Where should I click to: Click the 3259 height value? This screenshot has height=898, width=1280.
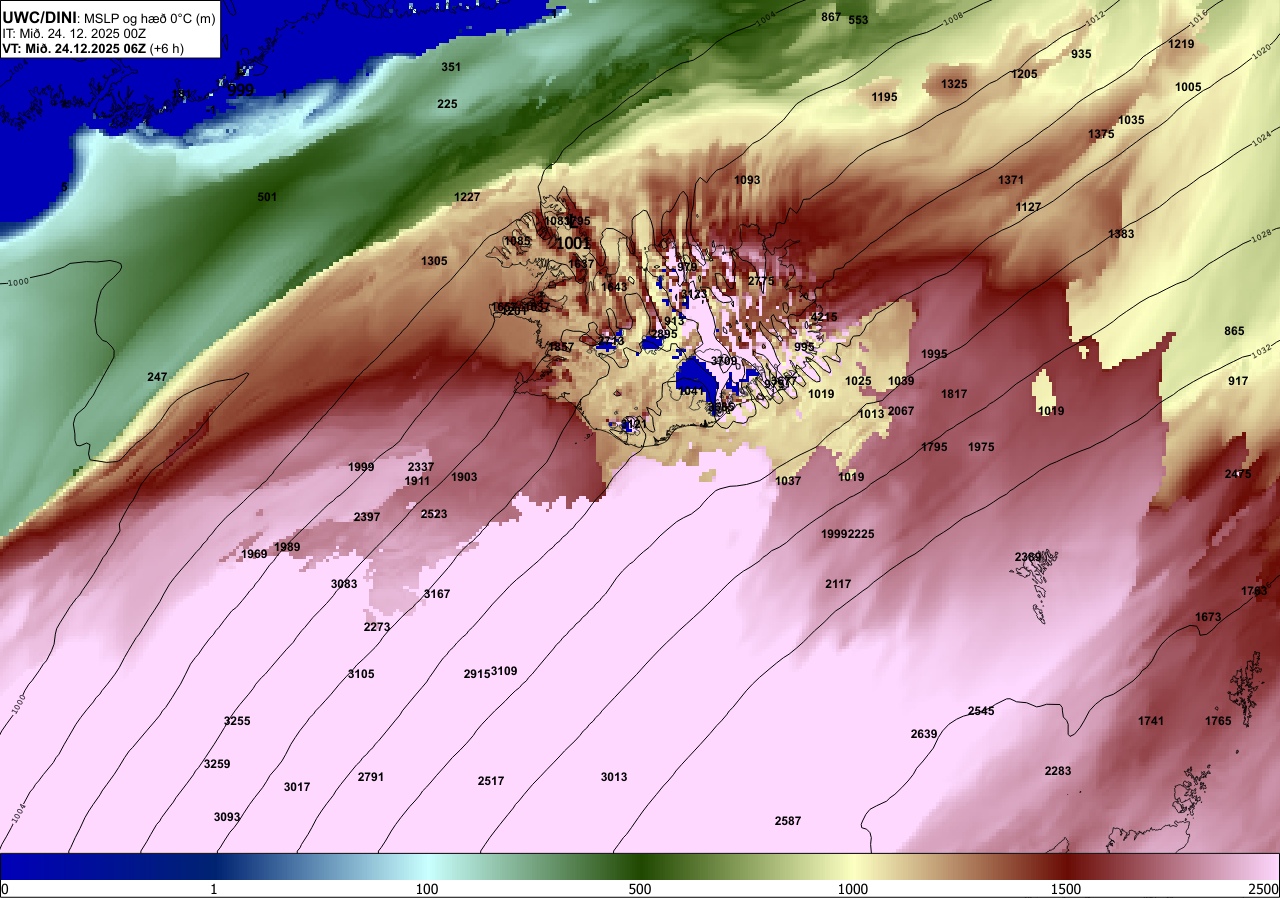pos(217,764)
